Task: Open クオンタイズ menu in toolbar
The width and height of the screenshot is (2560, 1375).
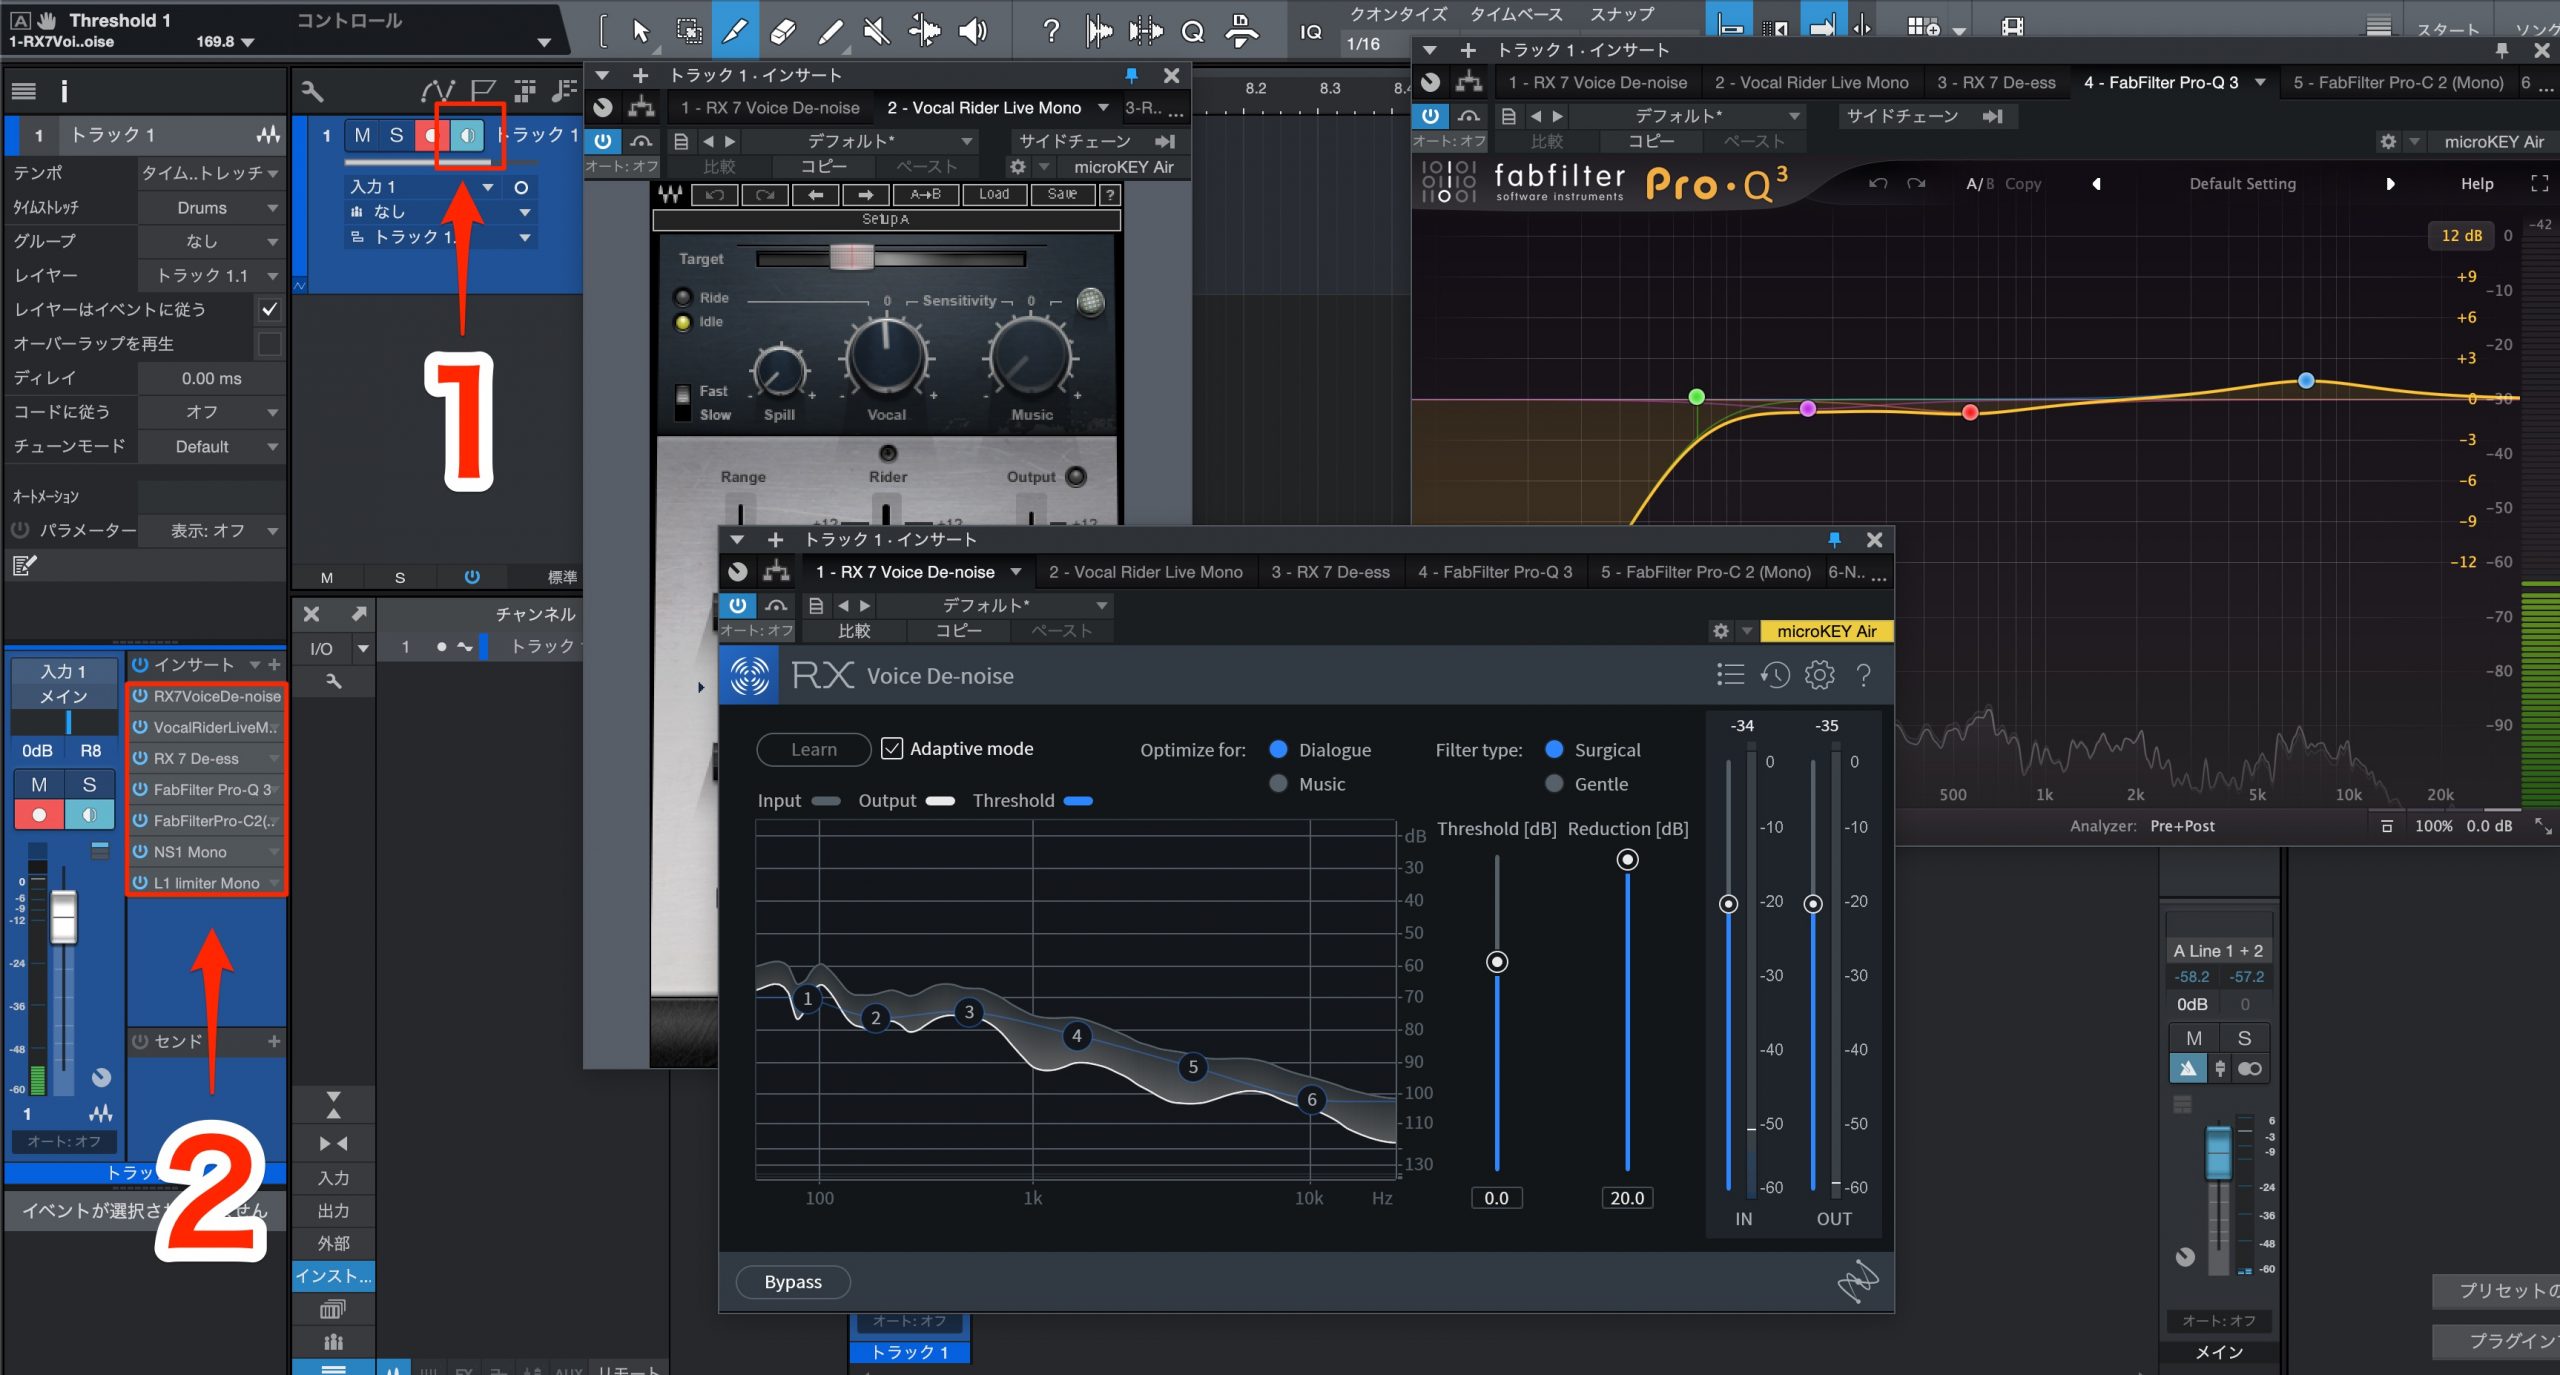Action: pos(1399,14)
